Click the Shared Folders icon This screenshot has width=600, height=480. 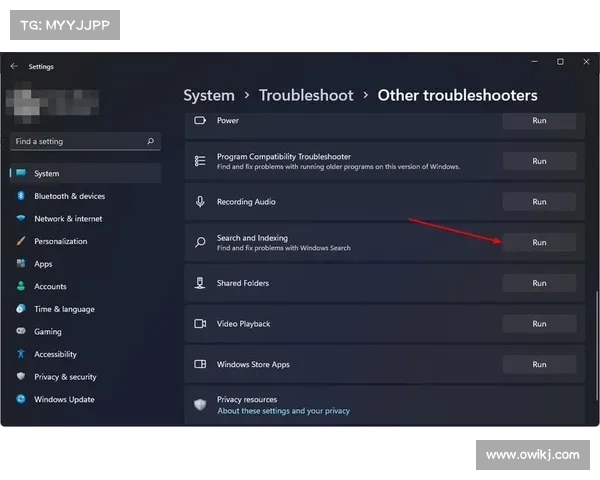200,283
